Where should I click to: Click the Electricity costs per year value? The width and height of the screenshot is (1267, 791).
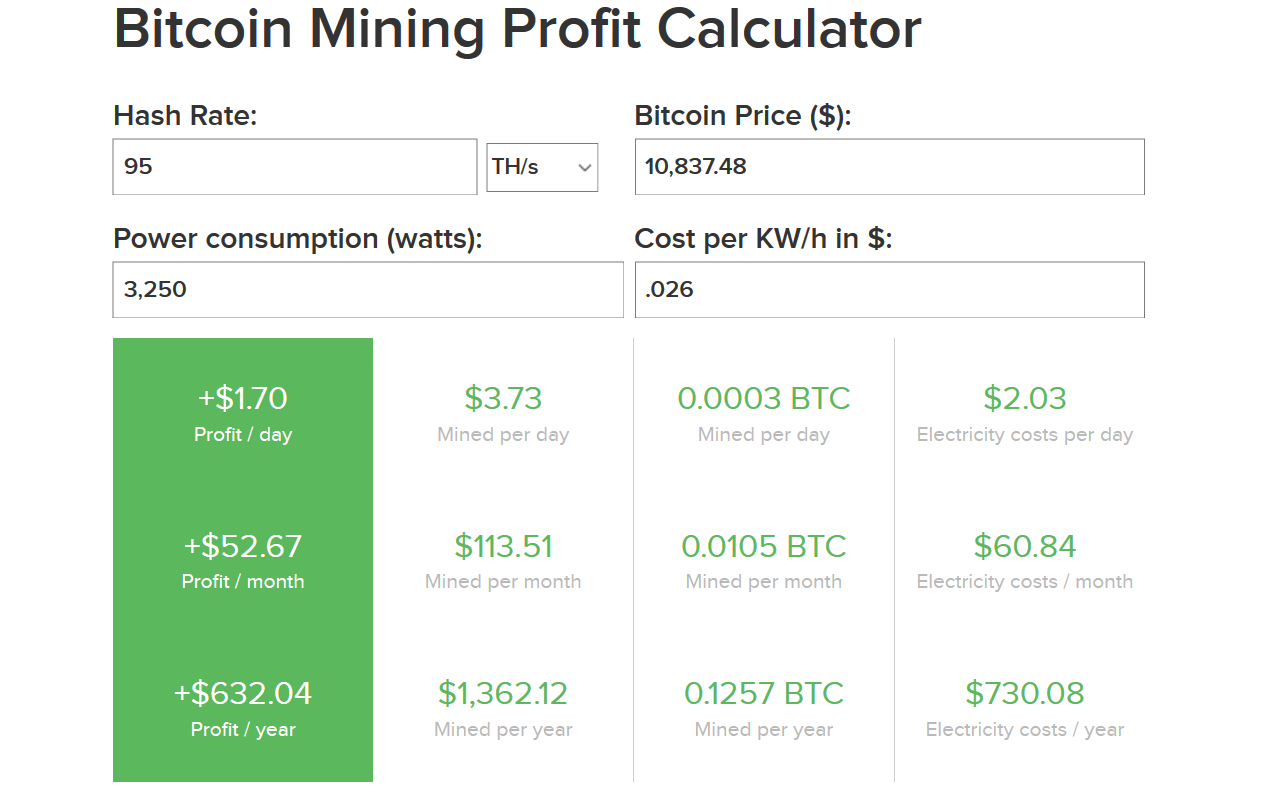point(1025,693)
